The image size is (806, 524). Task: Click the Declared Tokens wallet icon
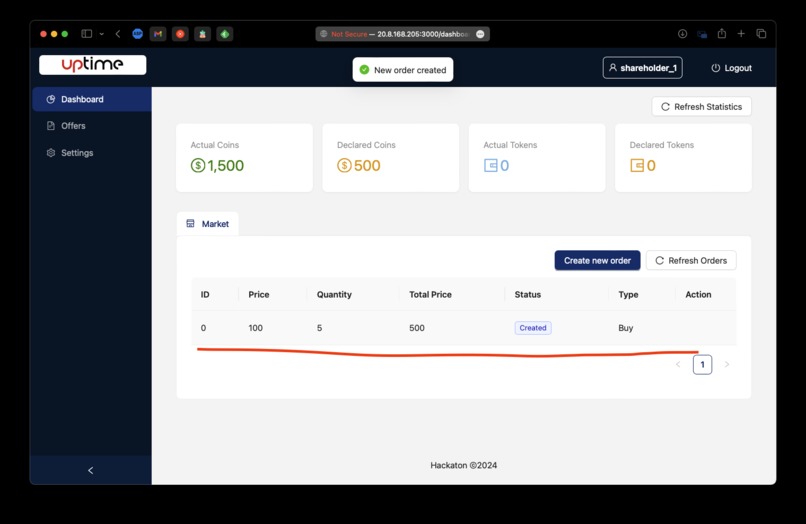click(637, 166)
